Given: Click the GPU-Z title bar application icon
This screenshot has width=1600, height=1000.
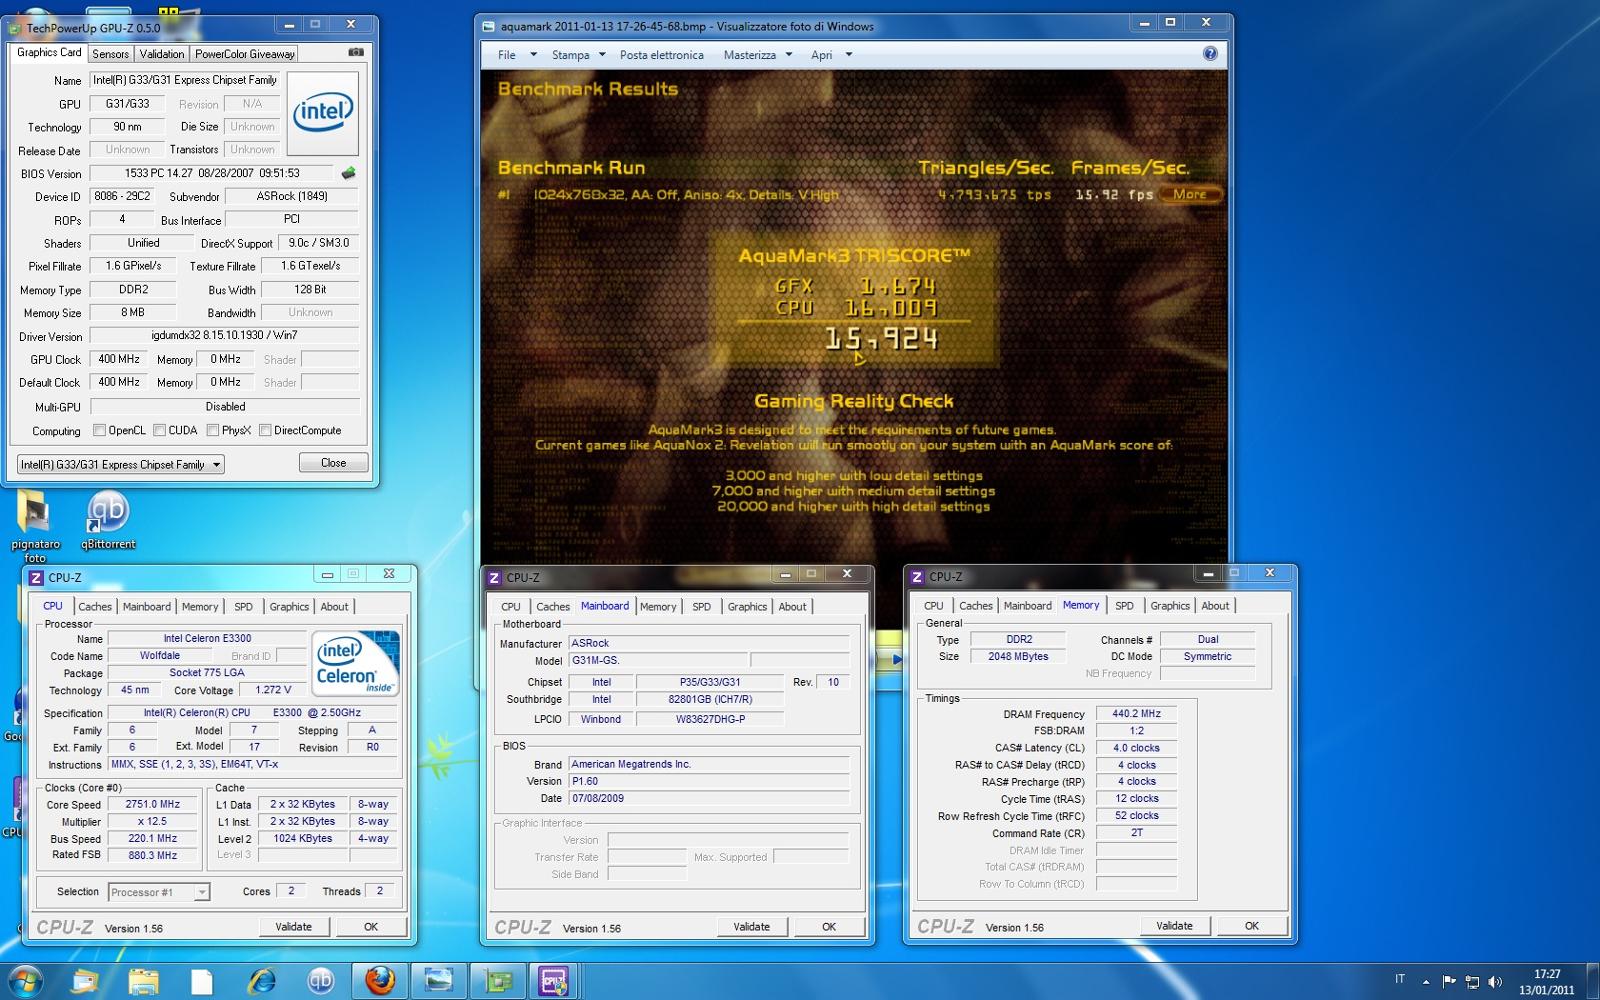Looking at the screenshot, I should (x=15, y=28).
